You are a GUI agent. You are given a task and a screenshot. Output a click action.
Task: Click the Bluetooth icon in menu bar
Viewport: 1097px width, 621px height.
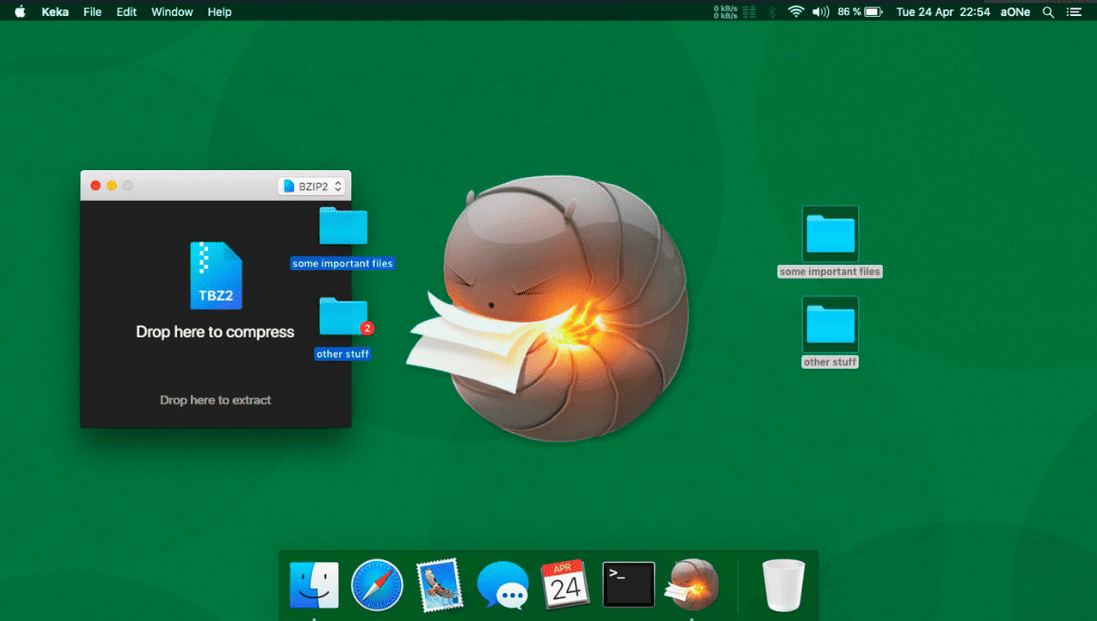pyautogui.click(x=772, y=12)
